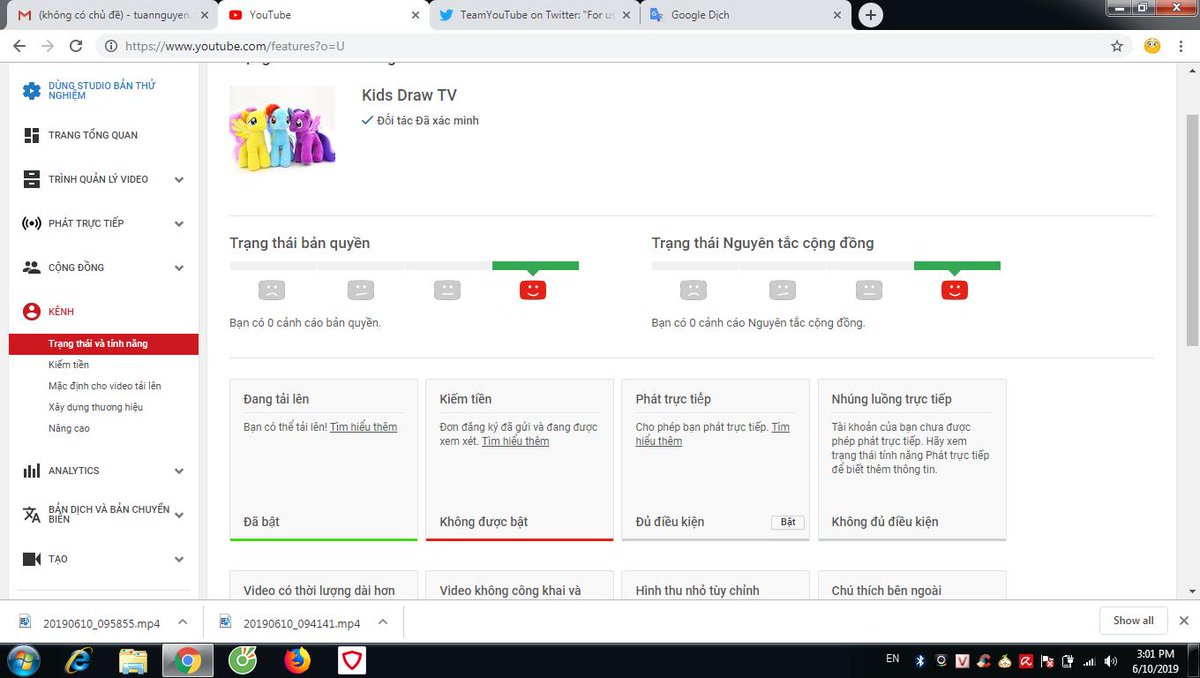Reload the page
Viewport: 1200px width, 678px height.
[76, 46]
